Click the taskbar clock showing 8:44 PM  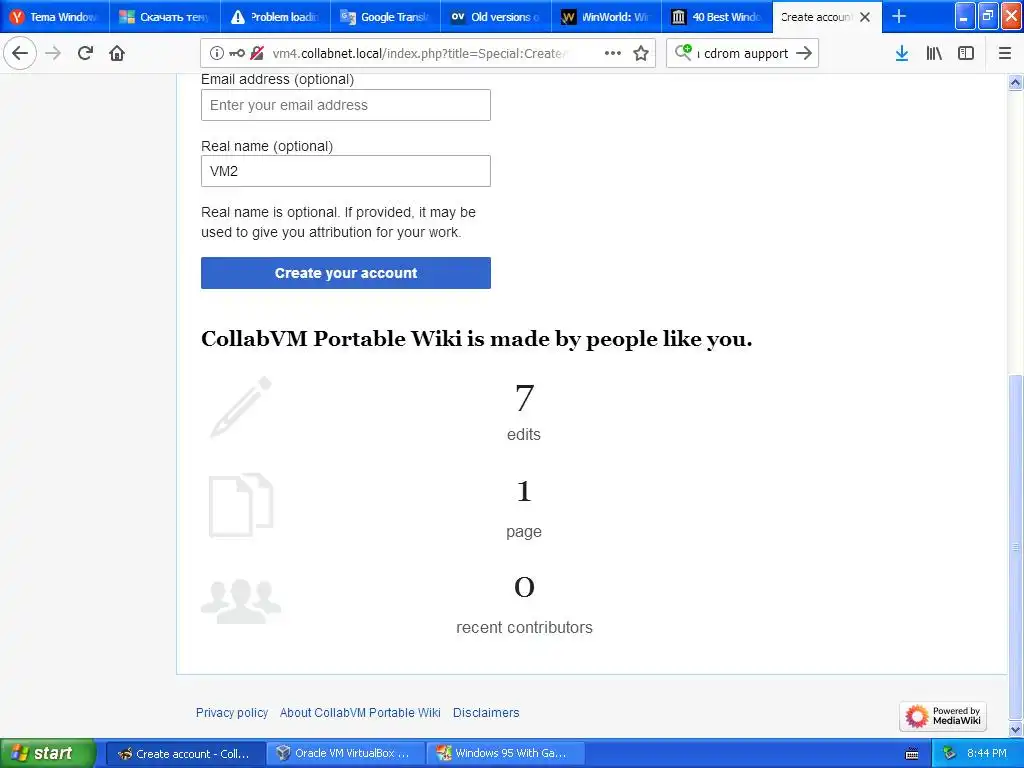tap(986, 753)
